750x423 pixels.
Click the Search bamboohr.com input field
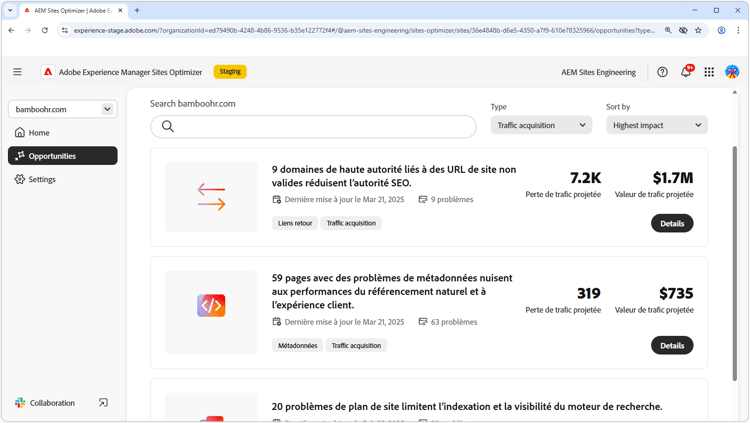coord(313,126)
